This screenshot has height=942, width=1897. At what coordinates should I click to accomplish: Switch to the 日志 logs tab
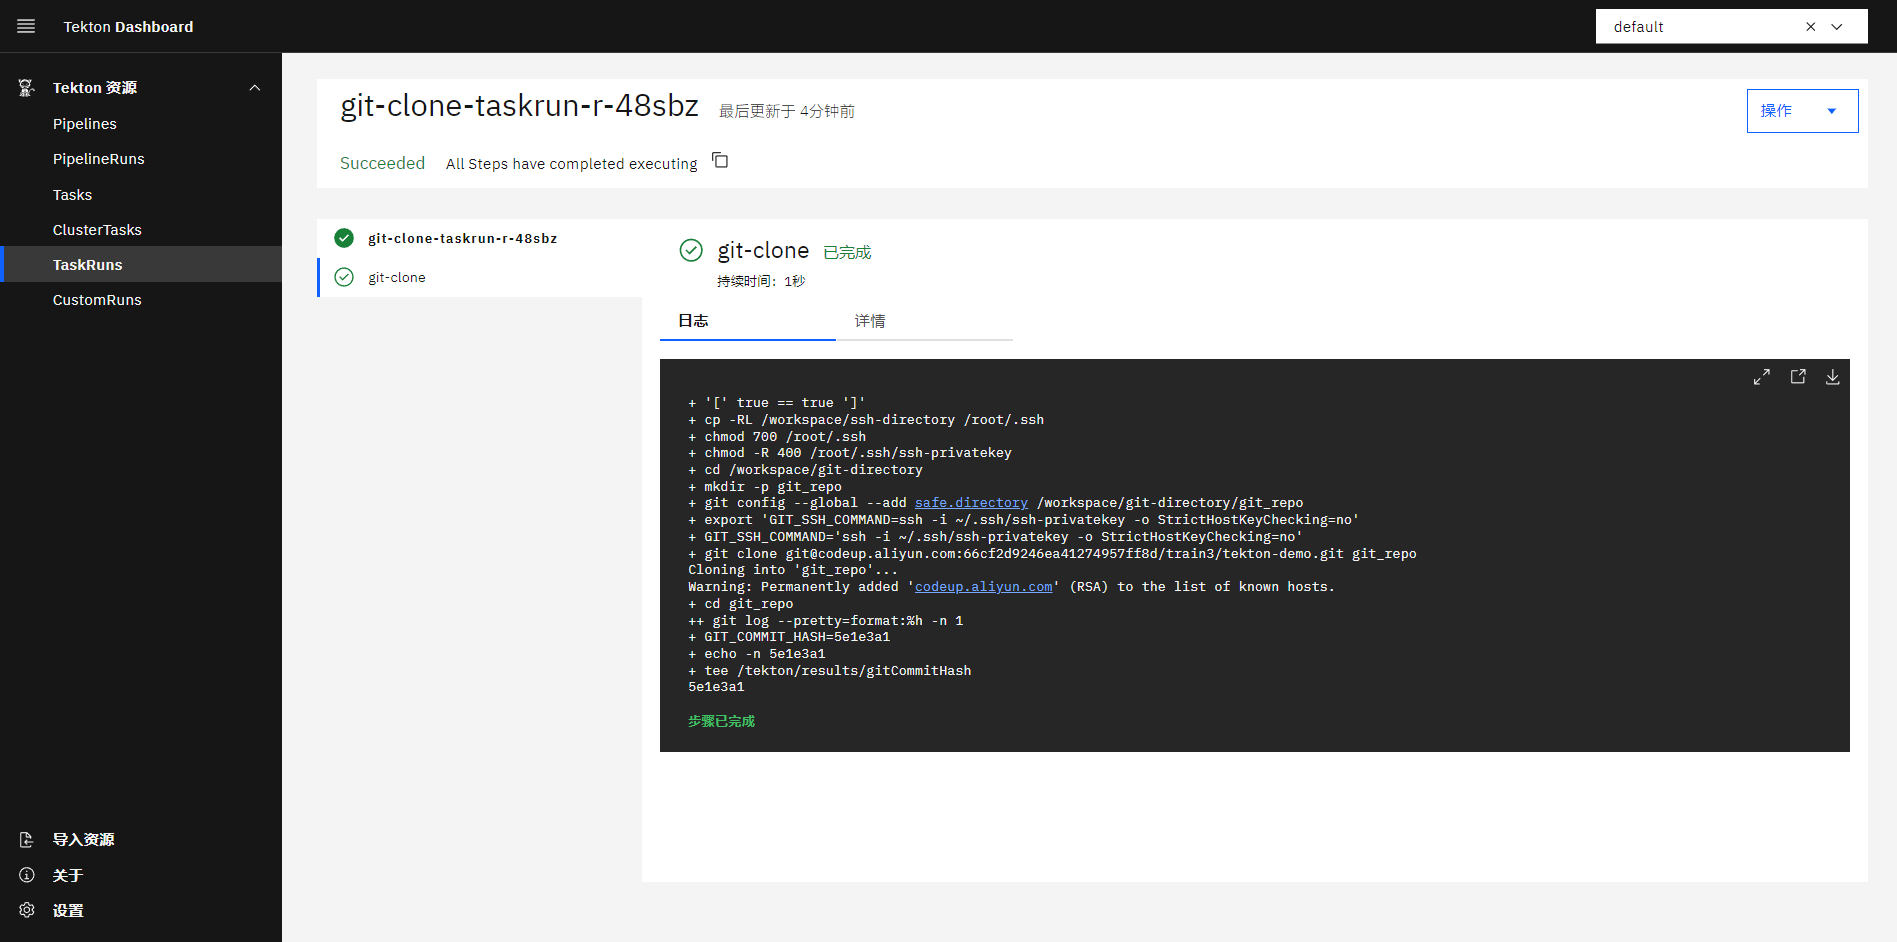[747, 321]
